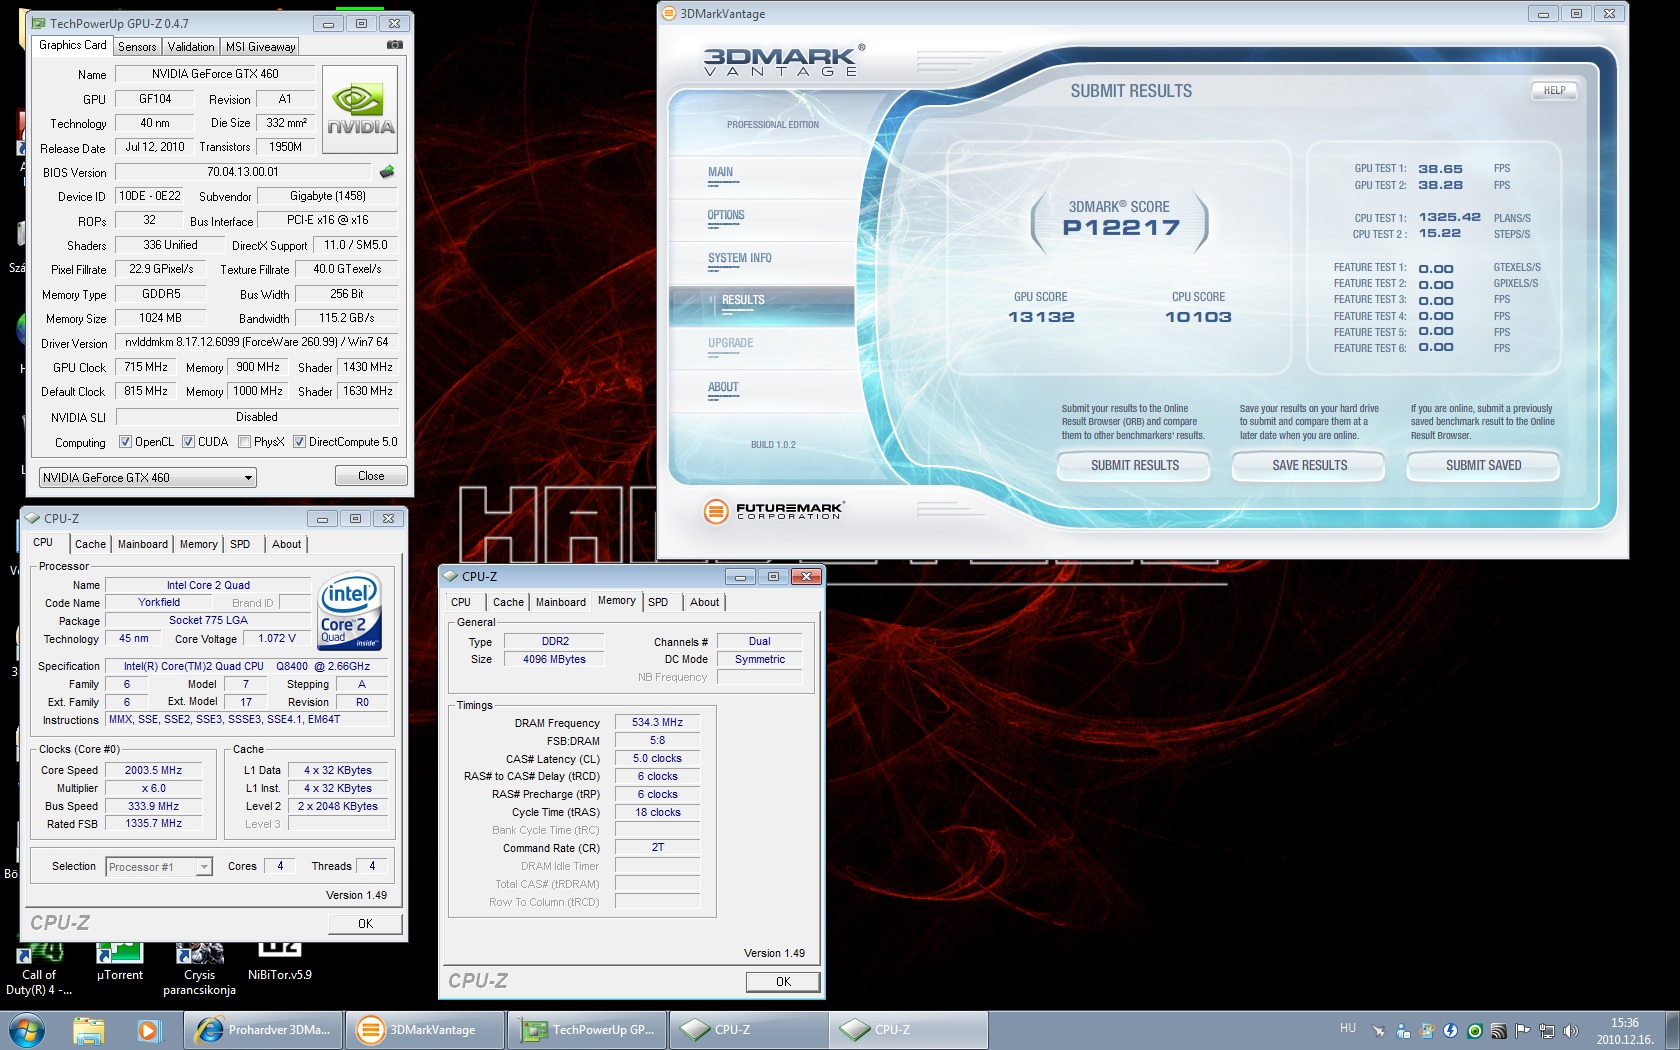Open the About tab in CPU-Z memory timings window
Image resolution: width=1680 pixels, height=1050 pixels.
tap(704, 602)
